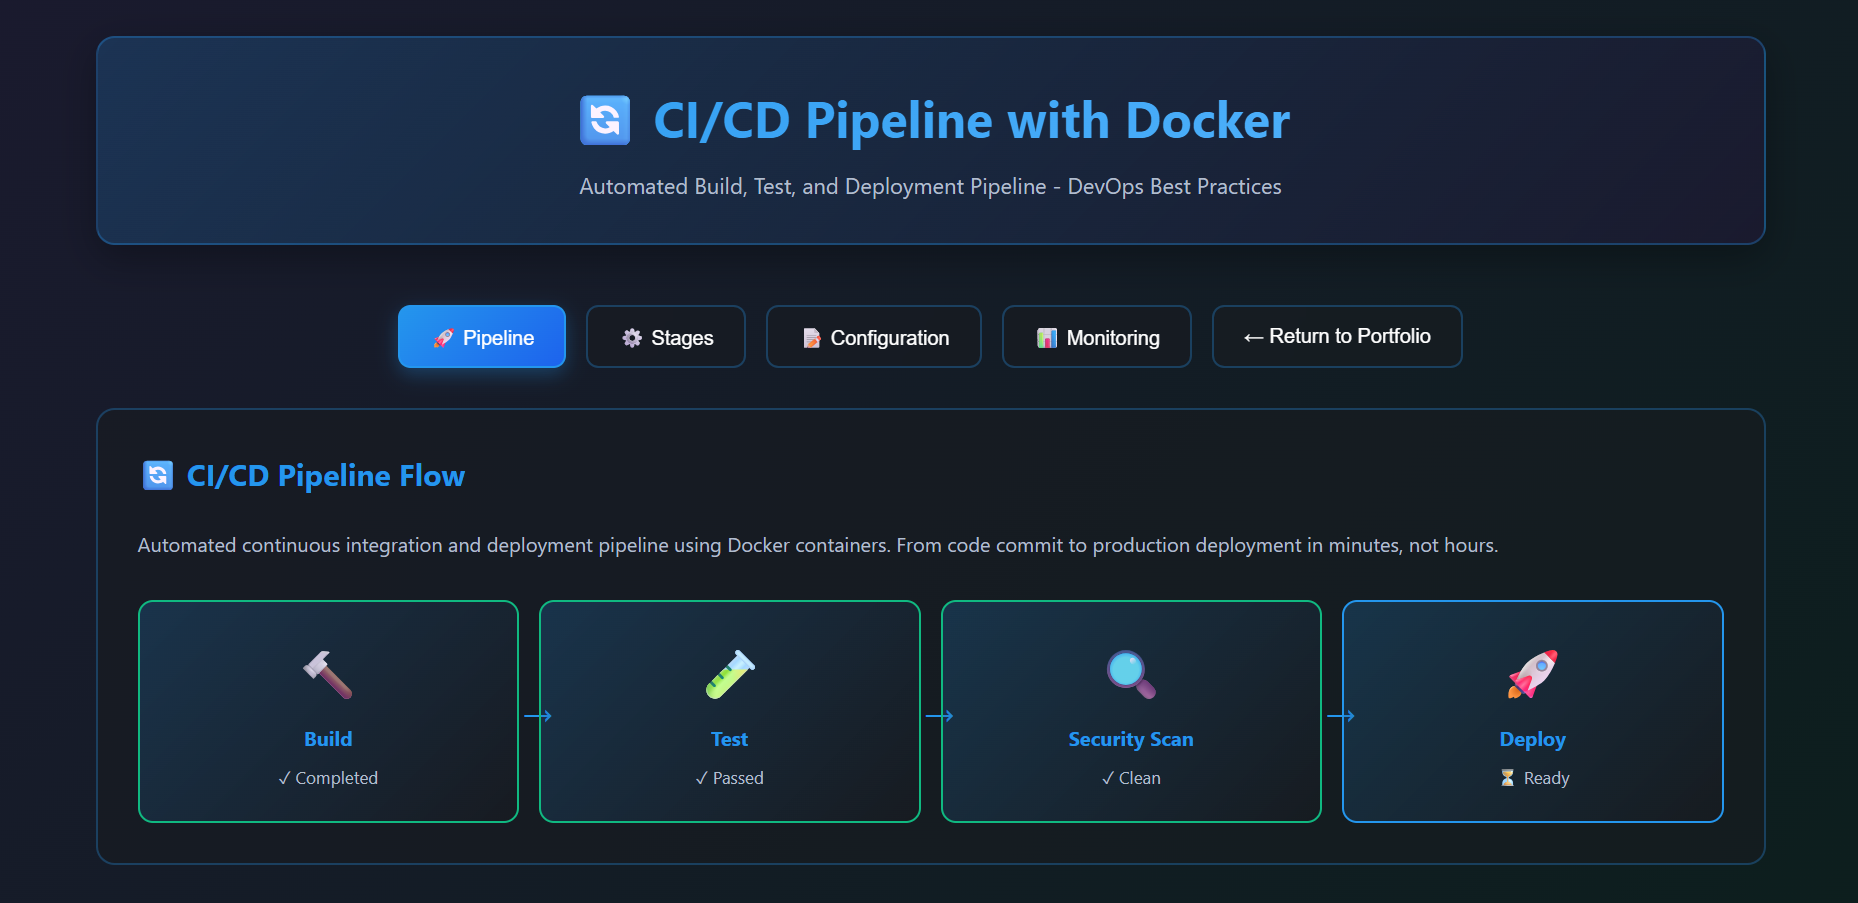Click the Completed status under Build
The width and height of the screenshot is (1858, 903).
pos(328,777)
